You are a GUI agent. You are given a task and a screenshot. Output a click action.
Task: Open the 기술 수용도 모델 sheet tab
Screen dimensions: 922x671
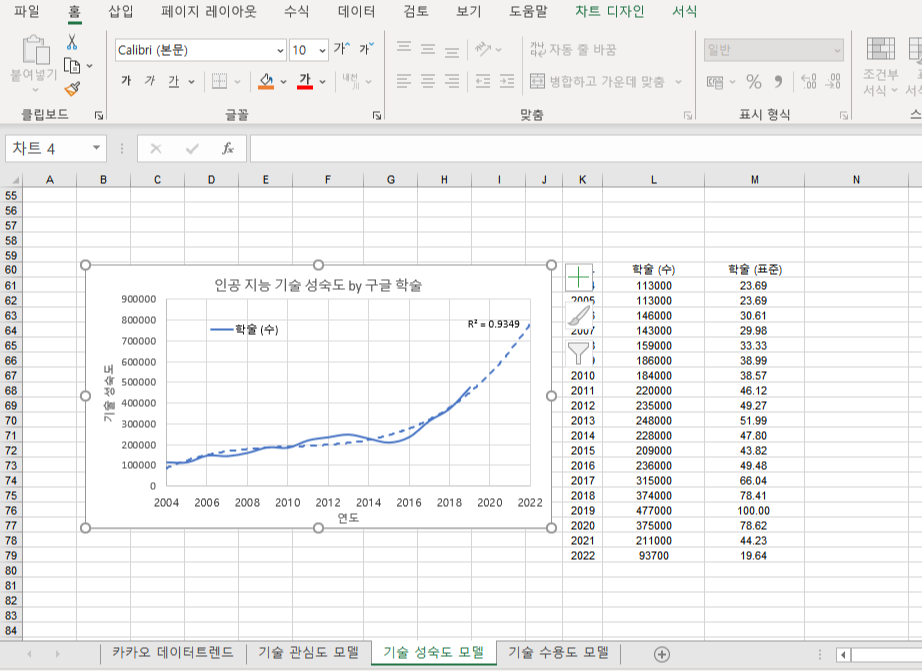click(x=558, y=653)
